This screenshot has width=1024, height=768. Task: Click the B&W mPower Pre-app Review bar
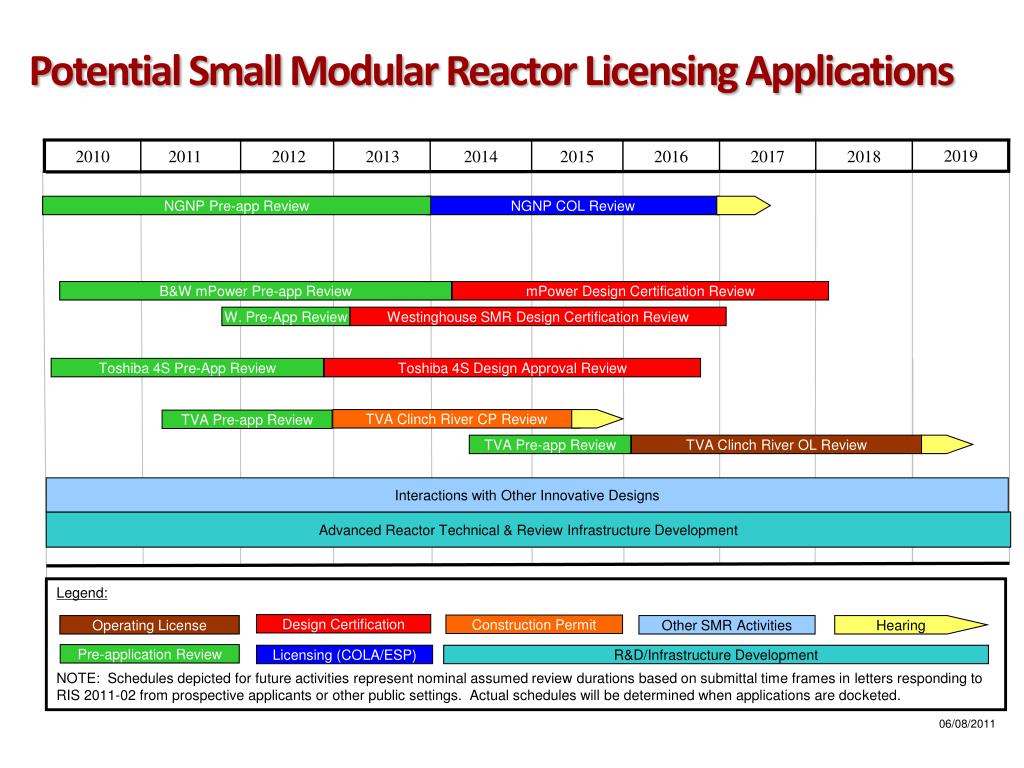(255, 291)
